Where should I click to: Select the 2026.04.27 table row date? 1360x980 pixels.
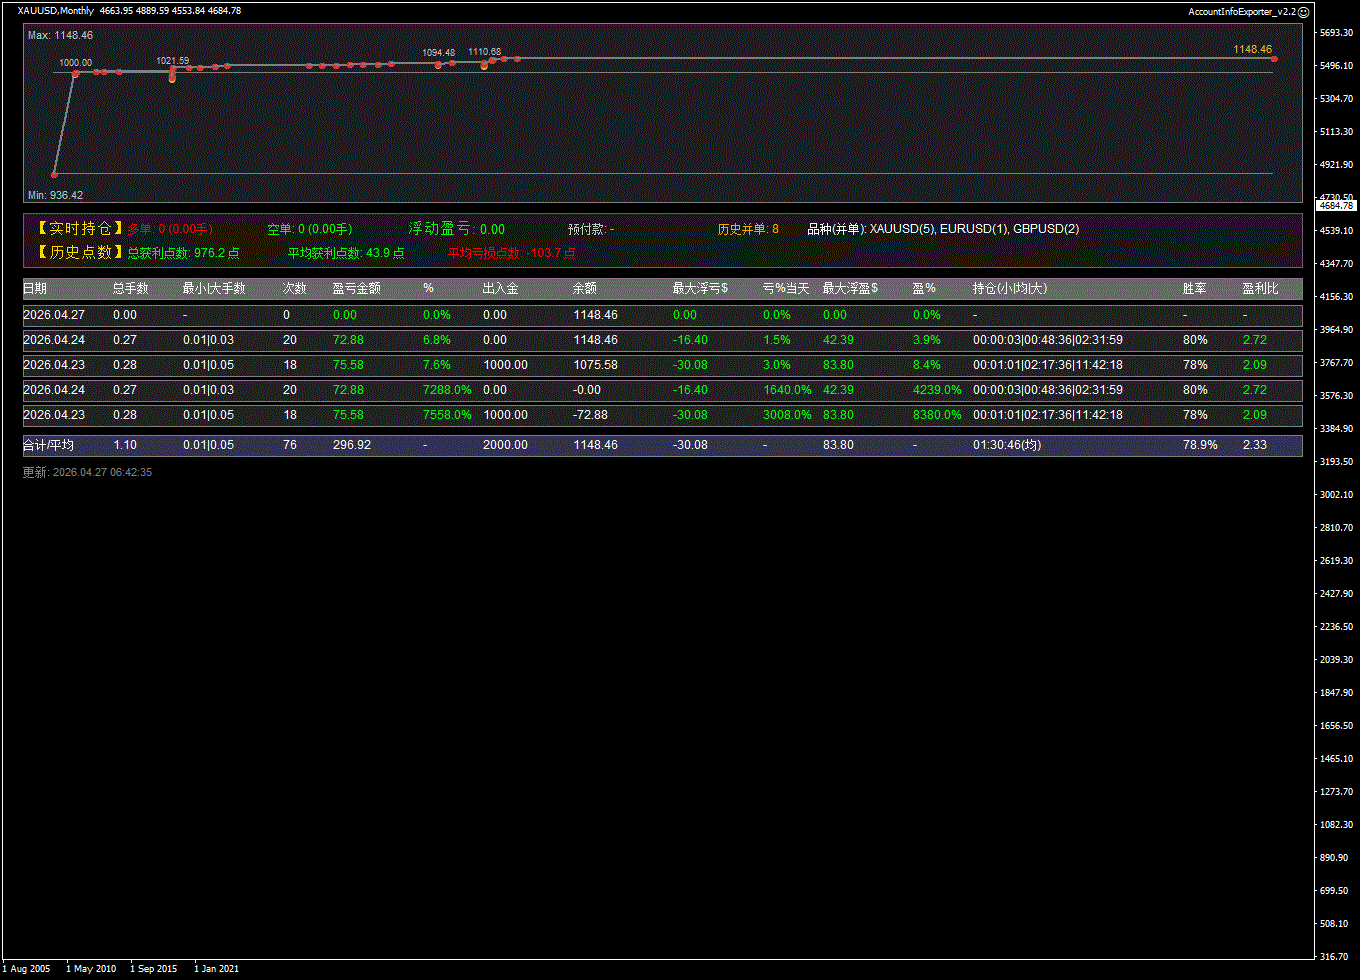[54, 315]
